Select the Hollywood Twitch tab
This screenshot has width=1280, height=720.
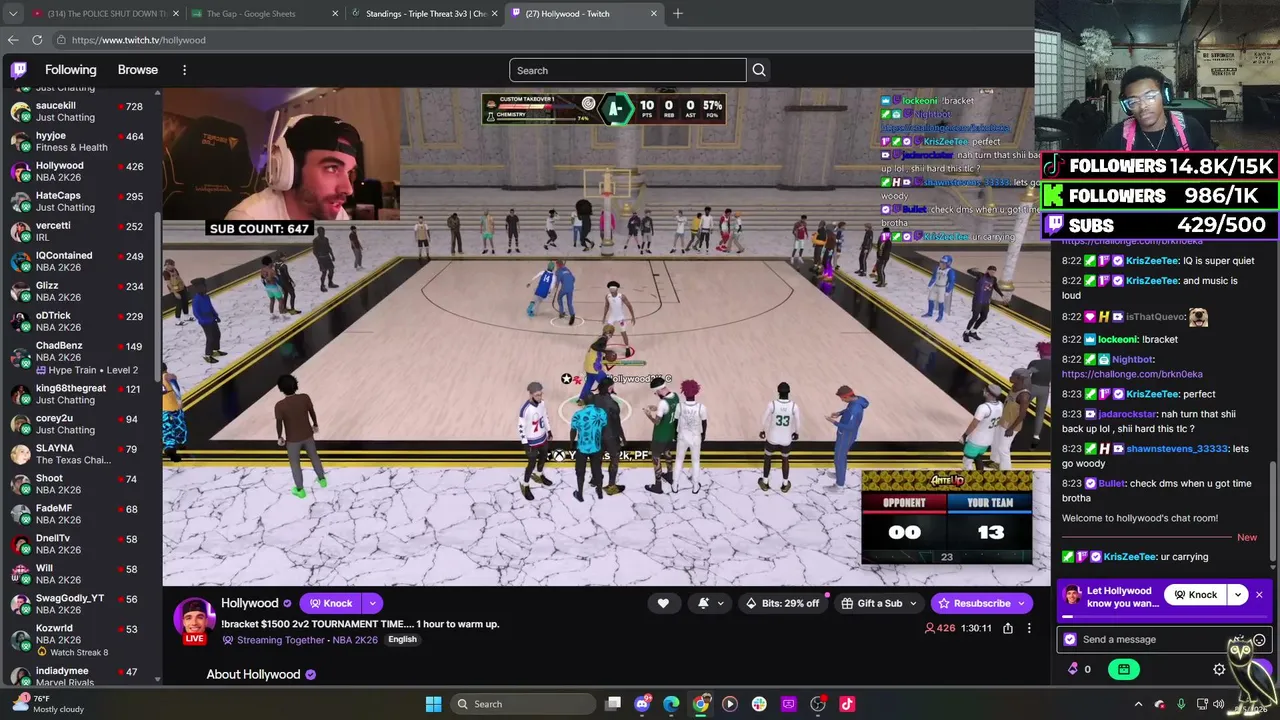tap(584, 14)
